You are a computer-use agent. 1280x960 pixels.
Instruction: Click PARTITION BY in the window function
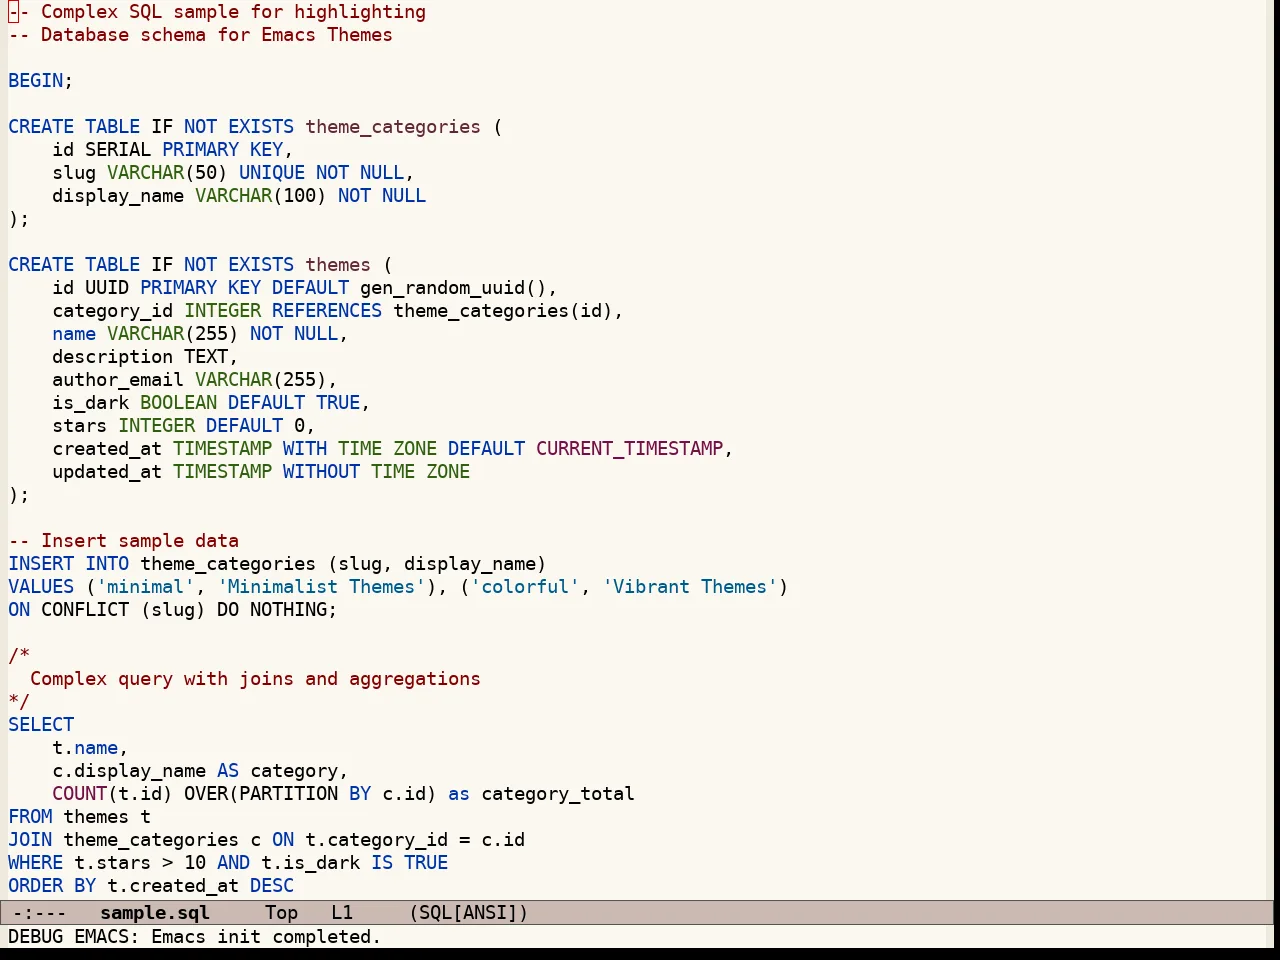(x=305, y=793)
